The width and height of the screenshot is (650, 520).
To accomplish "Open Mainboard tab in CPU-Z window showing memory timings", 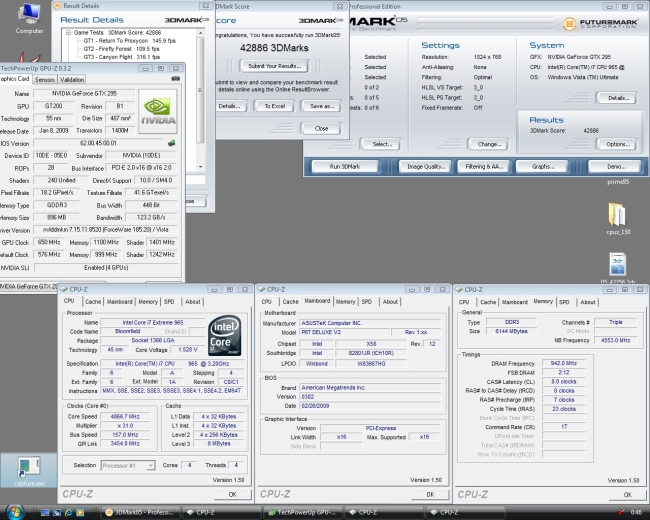I will tap(515, 302).
